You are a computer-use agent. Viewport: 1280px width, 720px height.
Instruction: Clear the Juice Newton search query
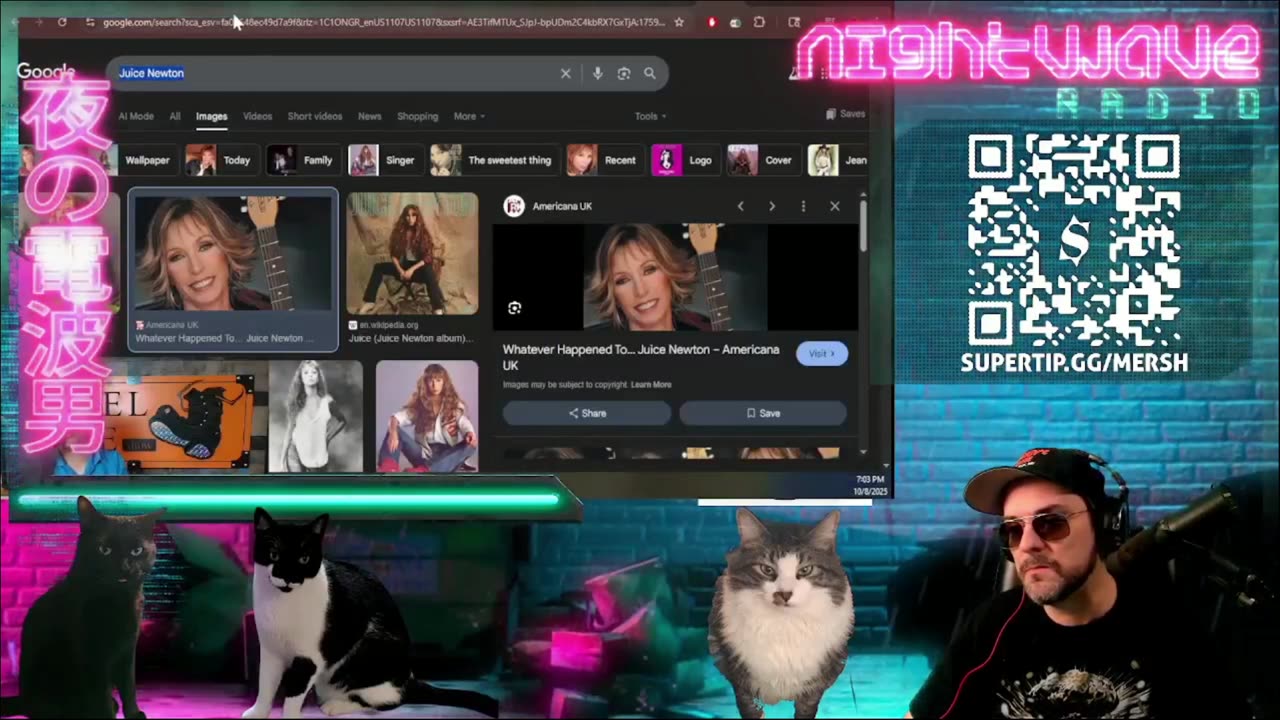coord(565,73)
